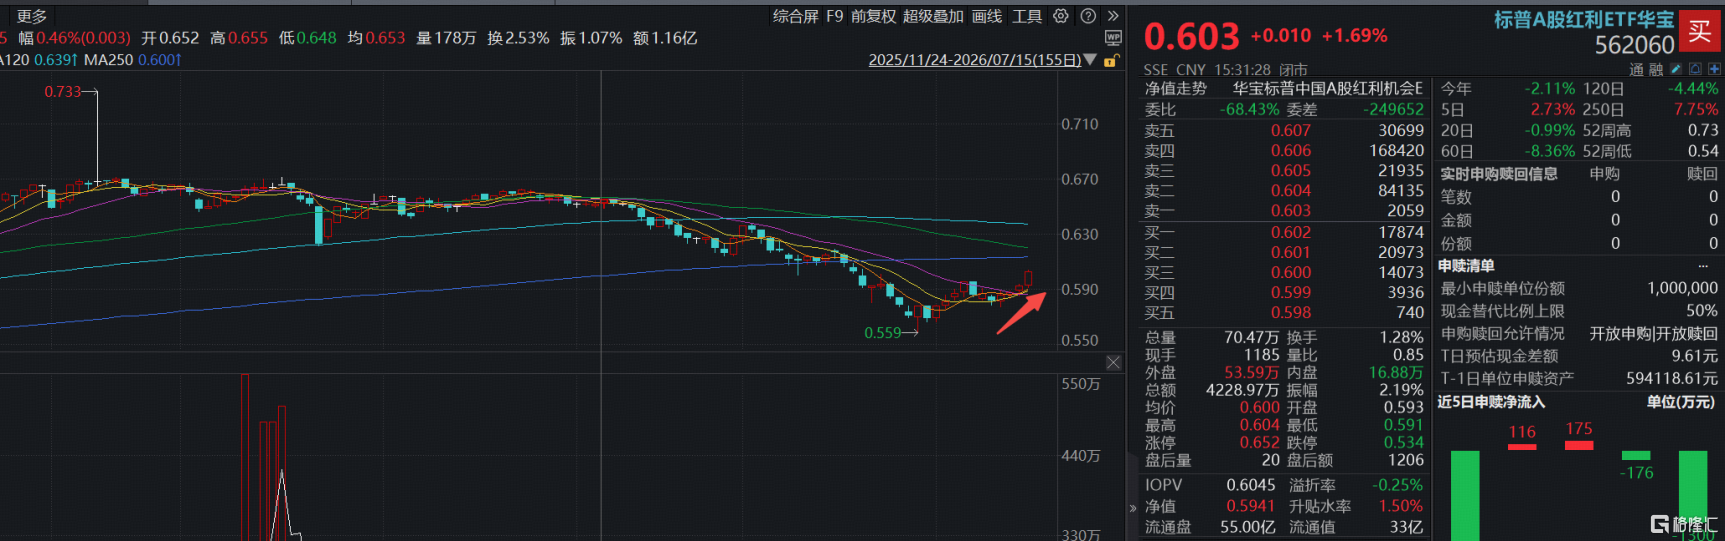Screen dimensions: 1725x541
Task: Add to watchlist with plus icon
Action: point(1714,69)
